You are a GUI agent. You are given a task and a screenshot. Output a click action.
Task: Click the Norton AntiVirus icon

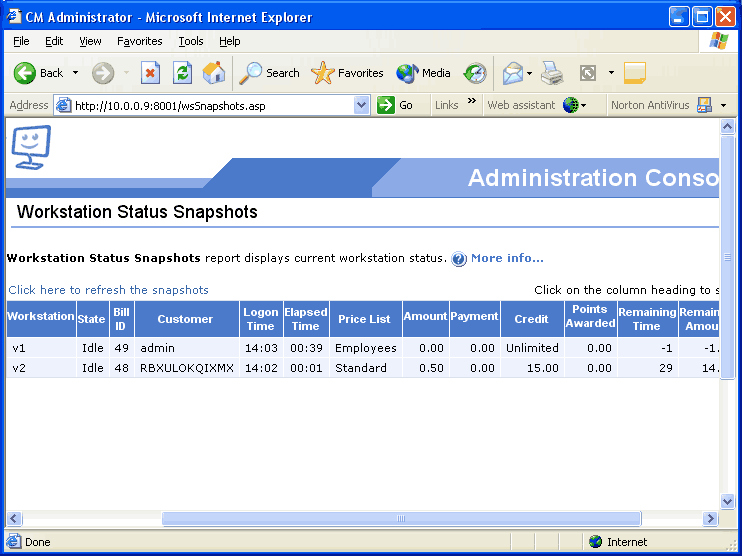(x=705, y=105)
